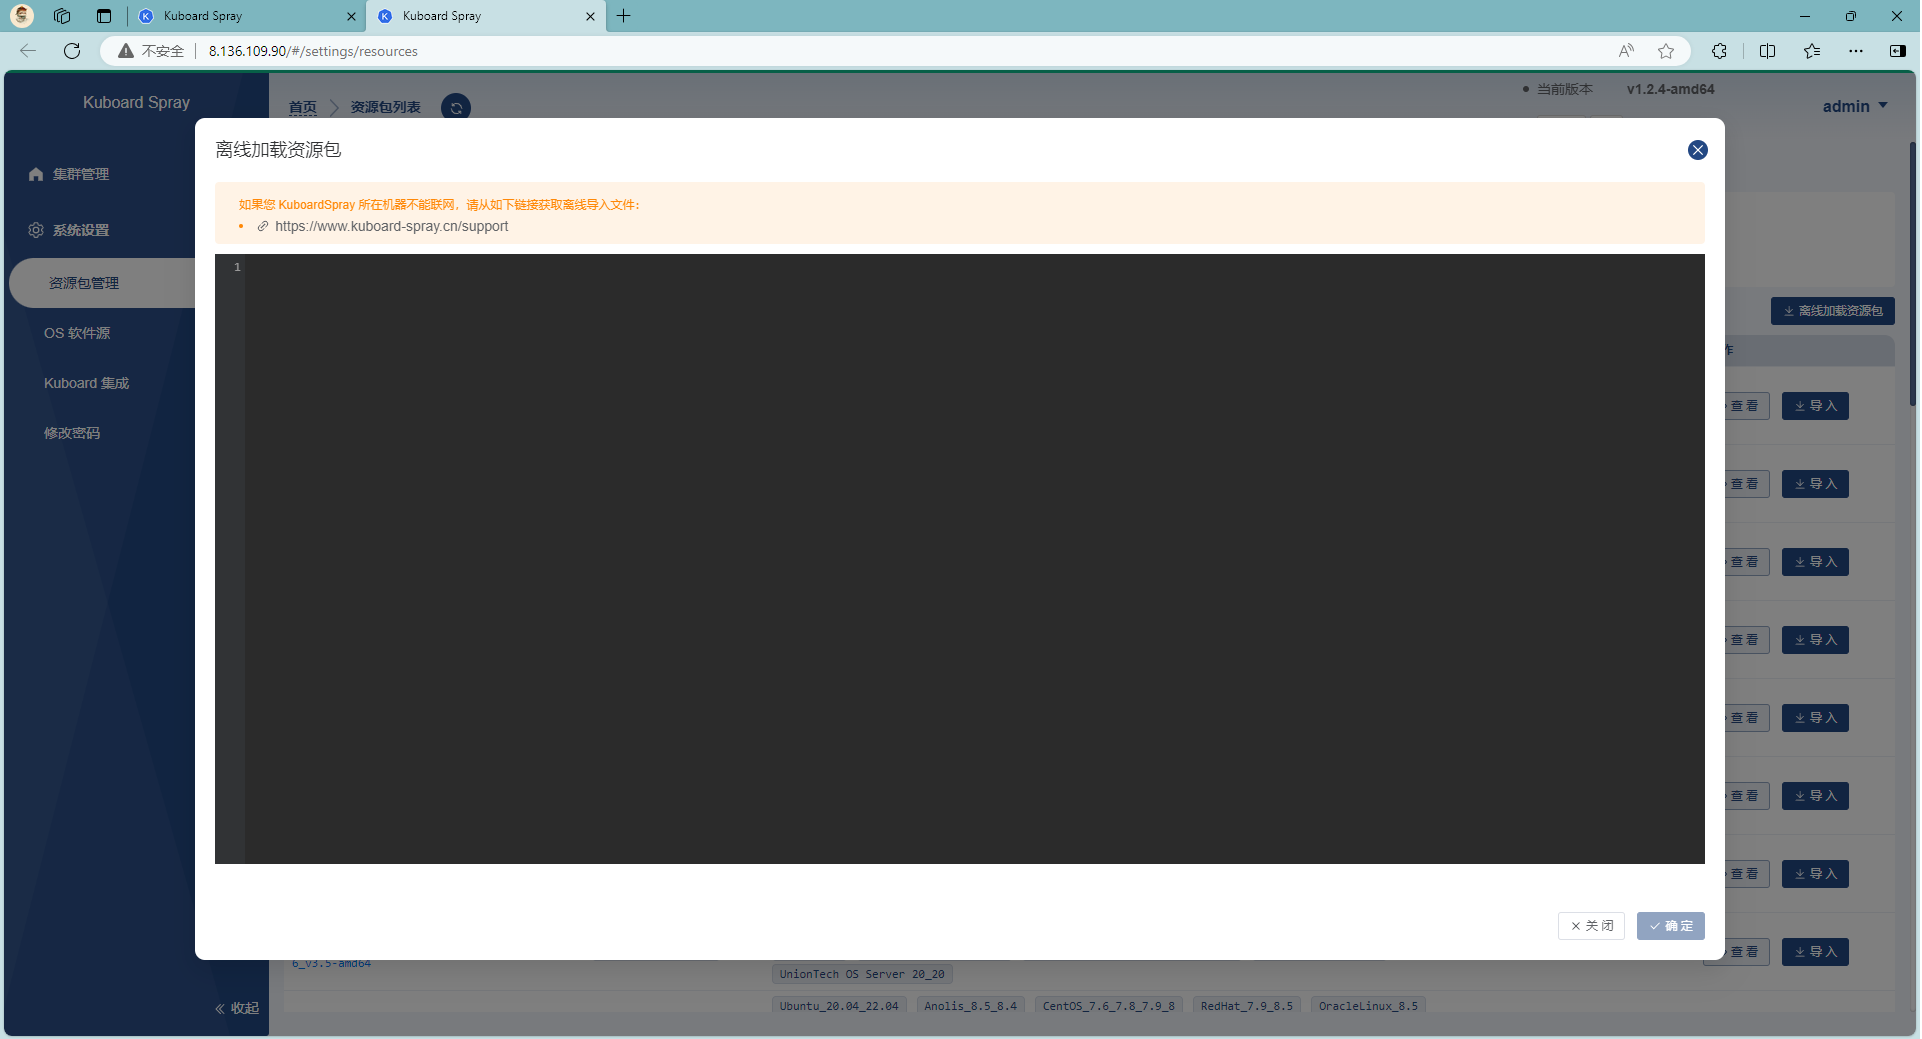Go back to previous browser page
This screenshot has width=1922, height=1039.
point(28,51)
